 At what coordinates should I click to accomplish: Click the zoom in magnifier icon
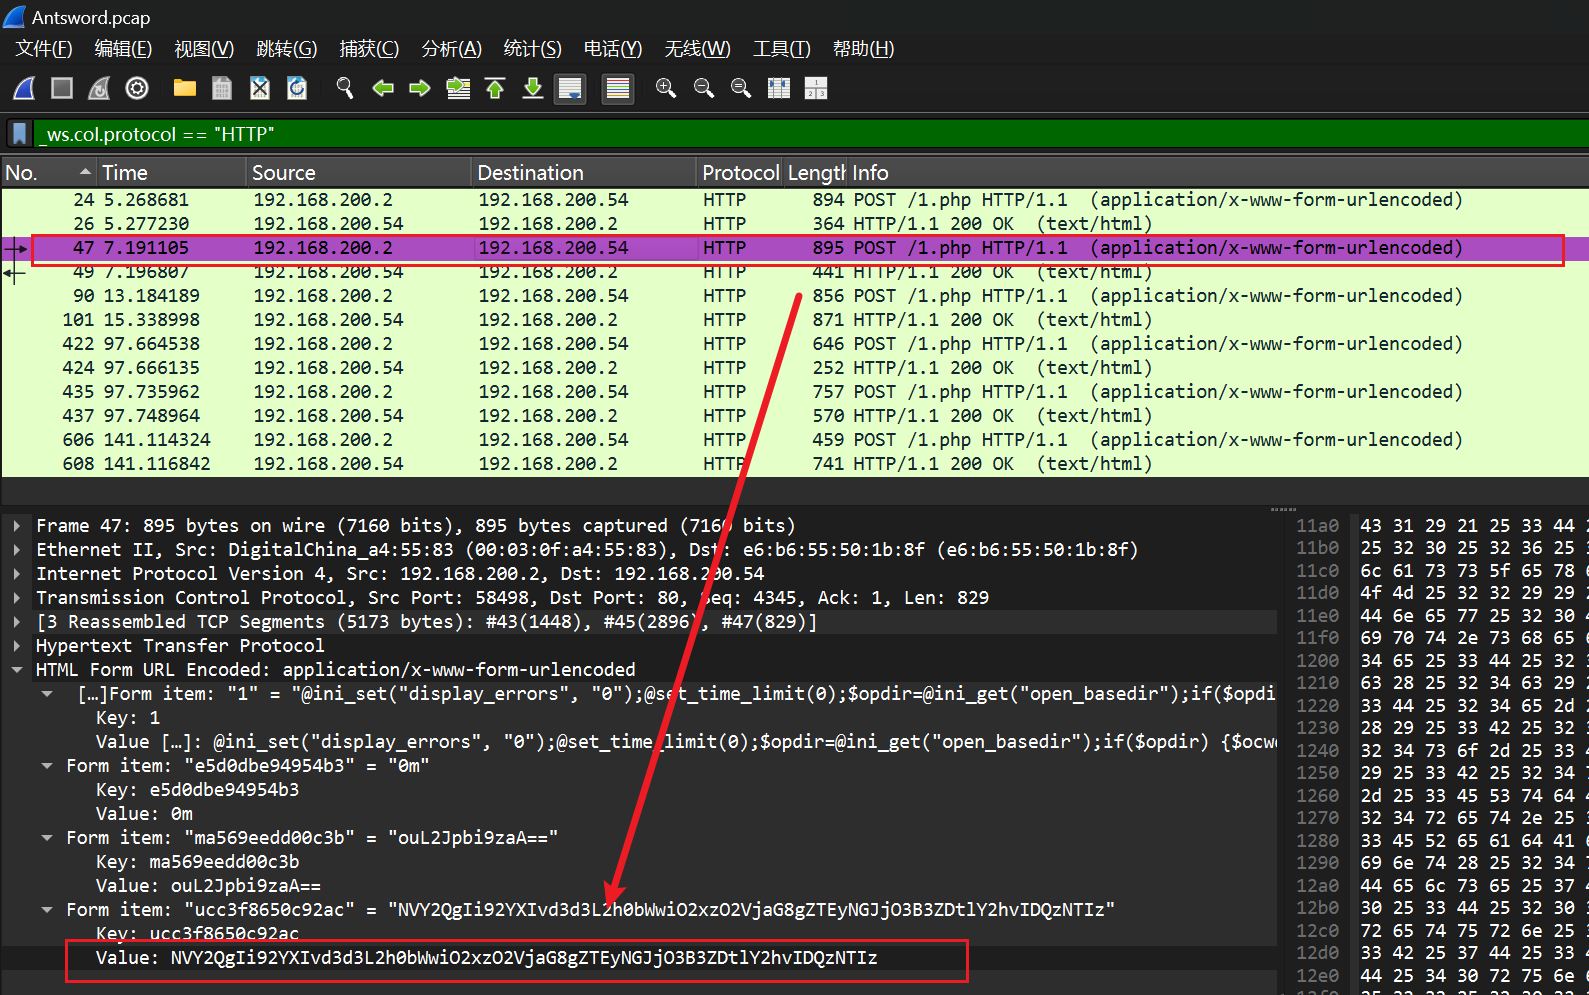click(x=665, y=89)
